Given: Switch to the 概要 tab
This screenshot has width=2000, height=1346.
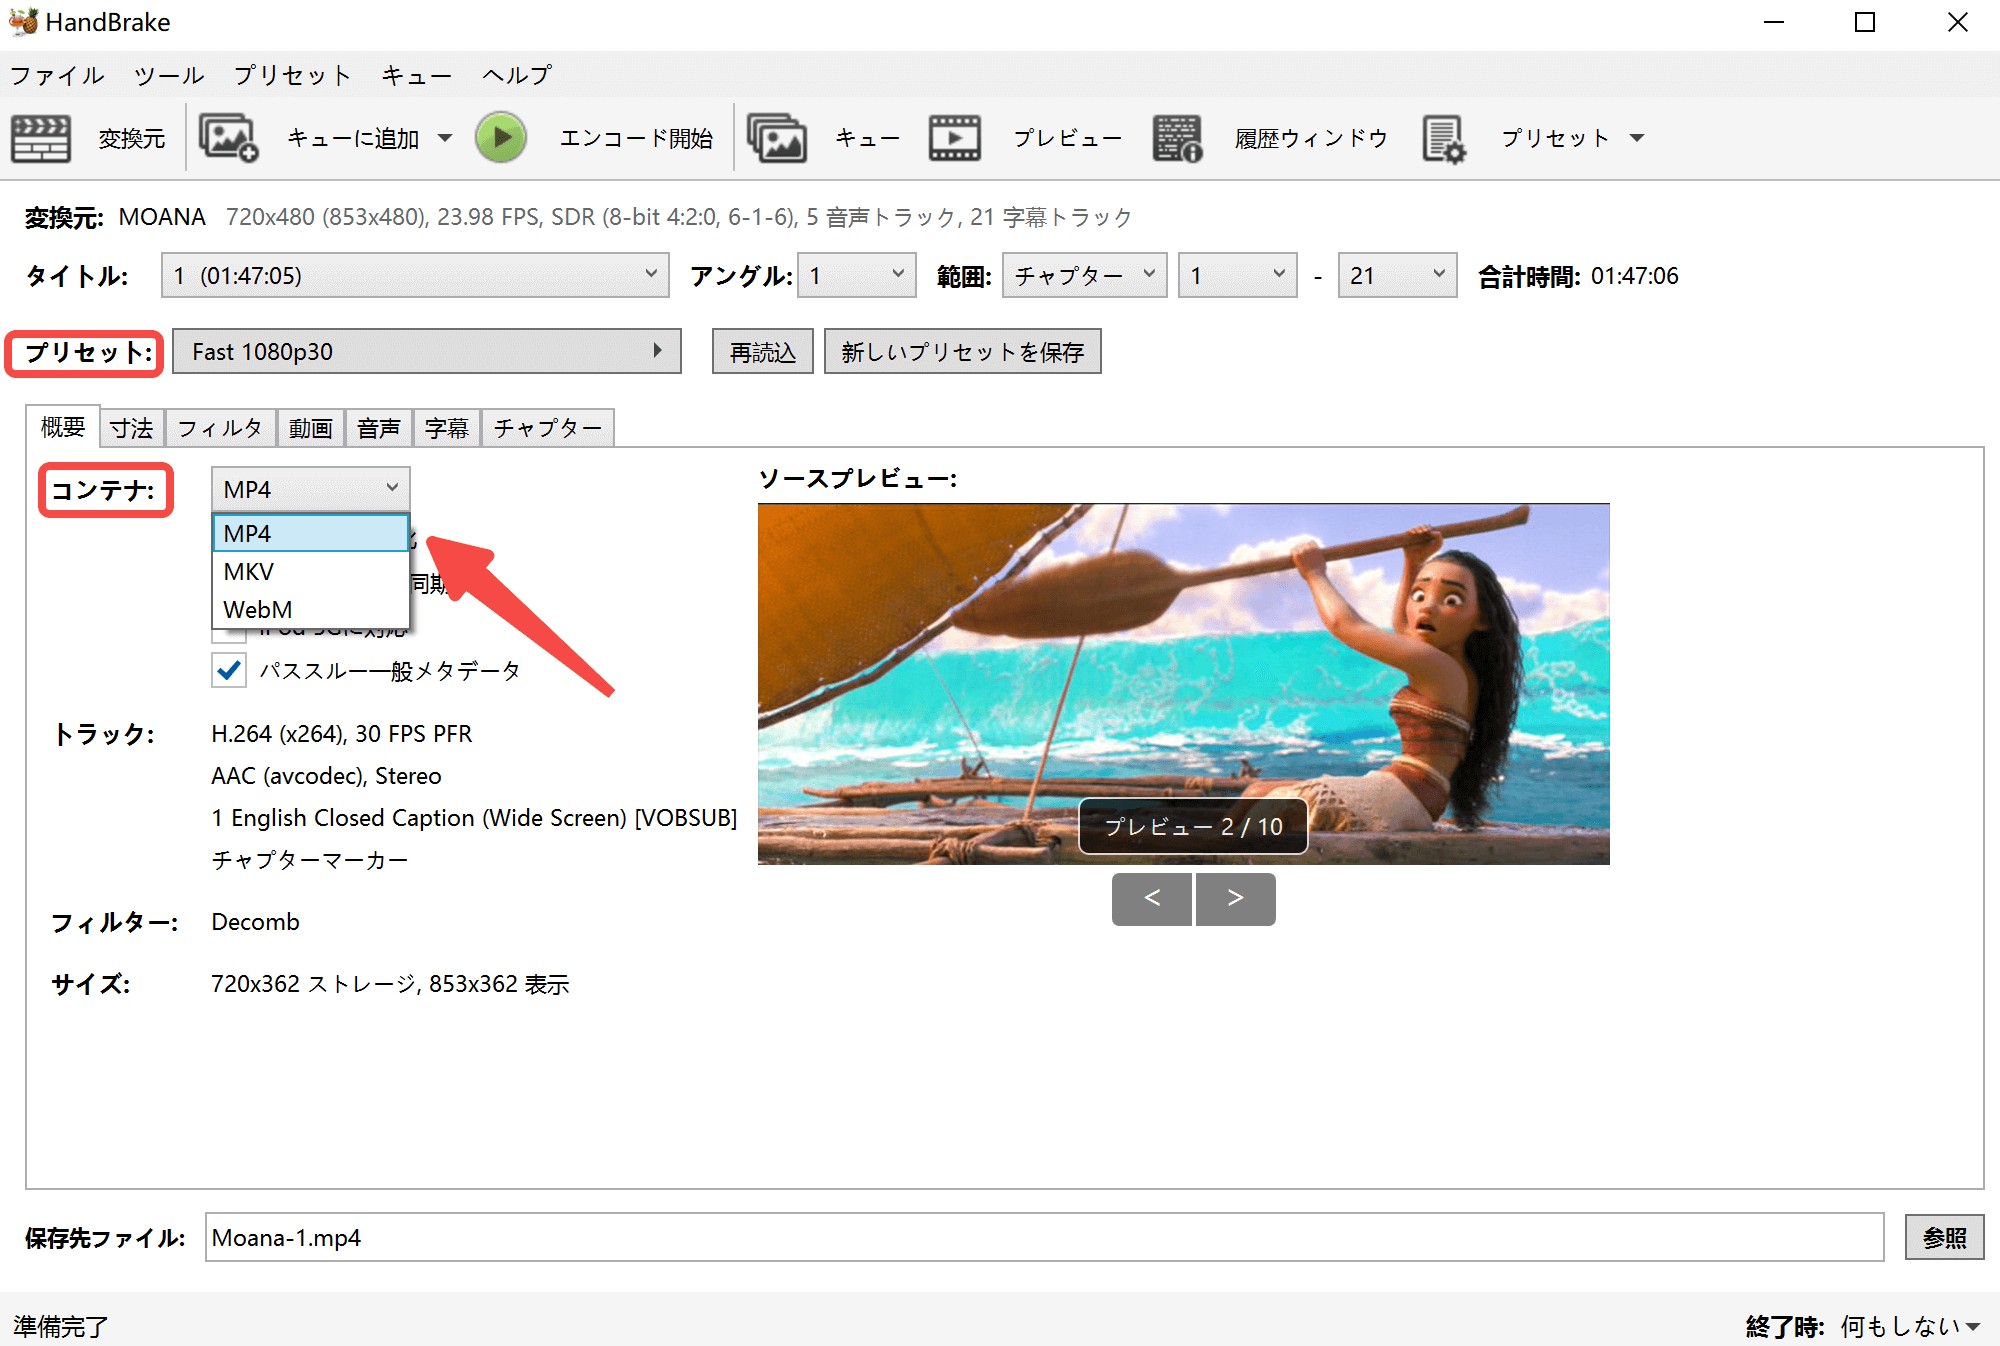Looking at the screenshot, I should tap(62, 427).
